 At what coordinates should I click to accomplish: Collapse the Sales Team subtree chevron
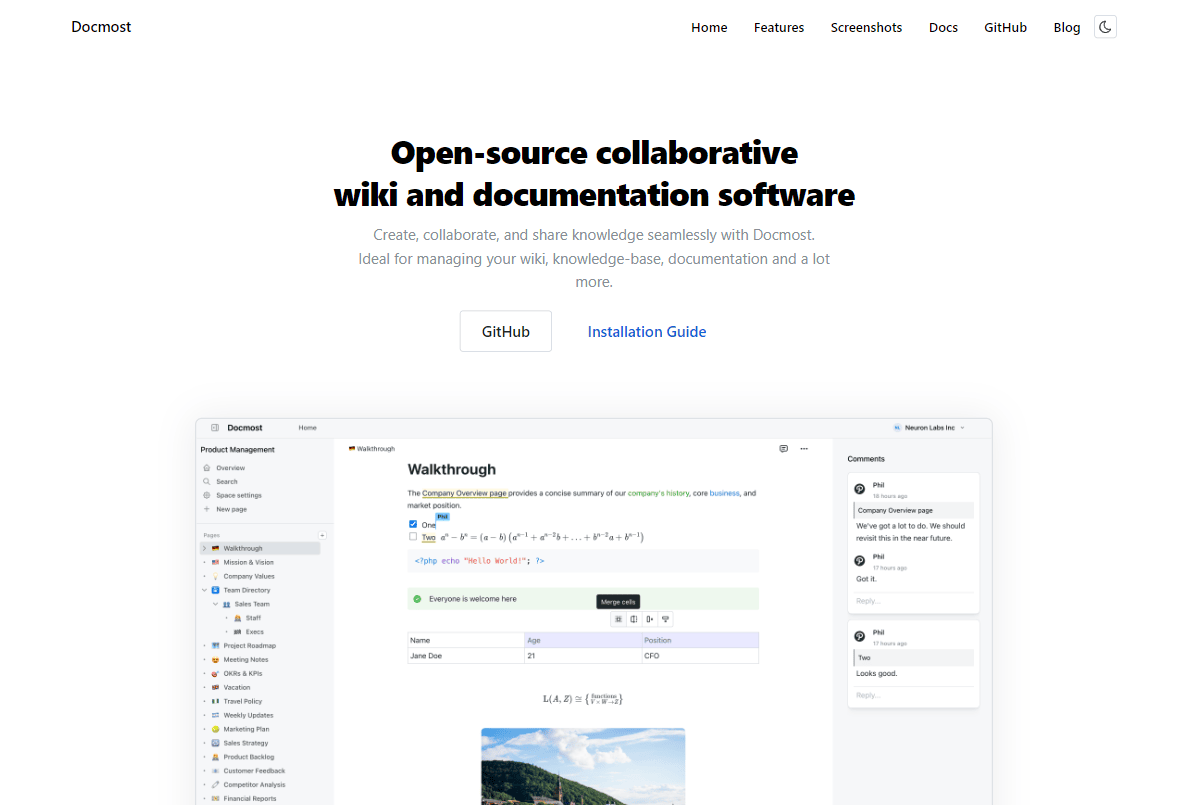pyautogui.click(x=215, y=604)
